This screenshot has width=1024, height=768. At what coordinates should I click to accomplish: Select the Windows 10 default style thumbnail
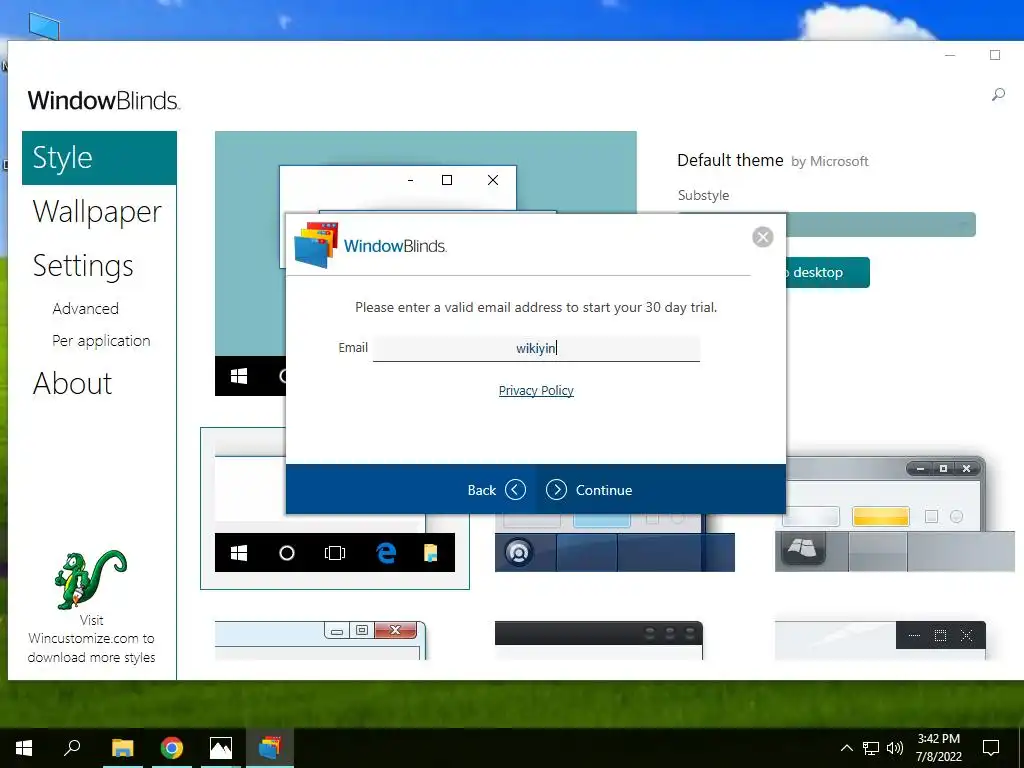[x=335, y=509]
